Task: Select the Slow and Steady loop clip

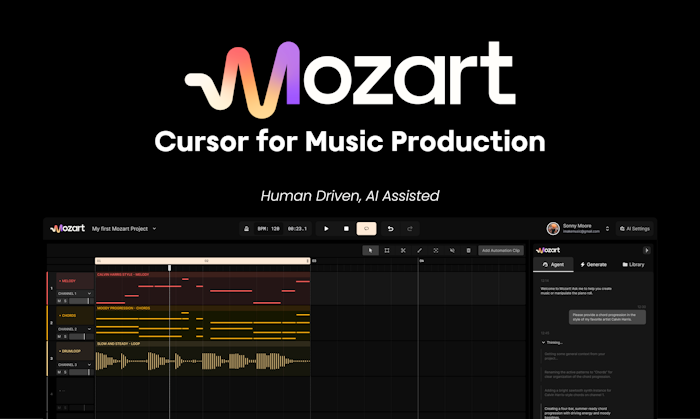Action: [x=203, y=358]
